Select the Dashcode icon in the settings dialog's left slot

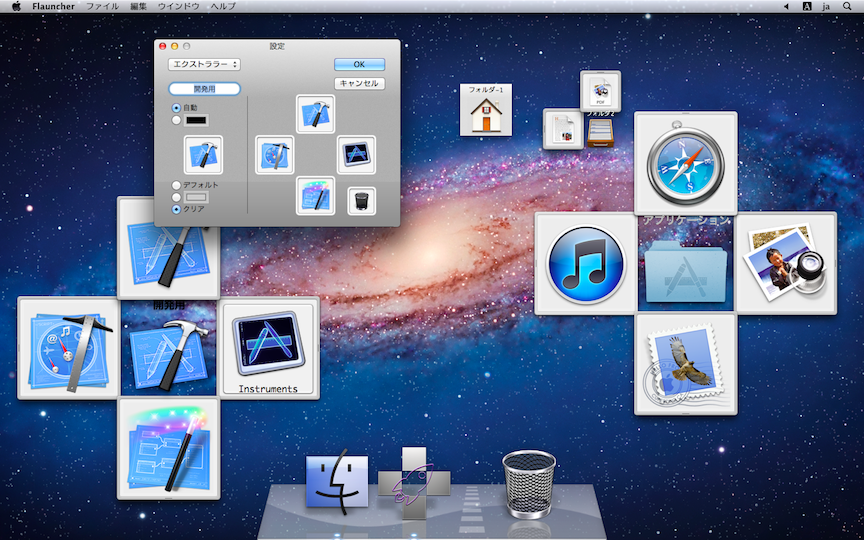coord(274,155)
